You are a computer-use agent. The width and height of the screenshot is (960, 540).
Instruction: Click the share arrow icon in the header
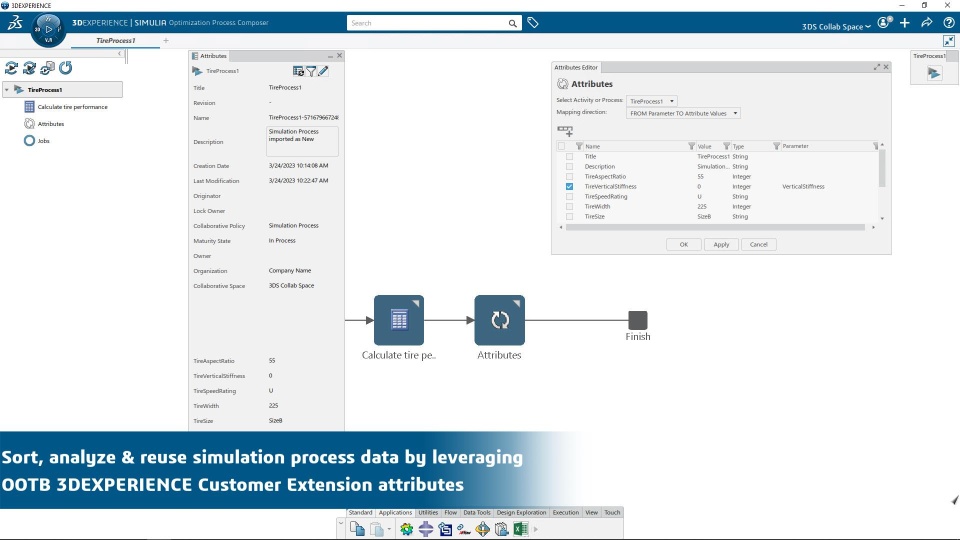click(927, 23)
